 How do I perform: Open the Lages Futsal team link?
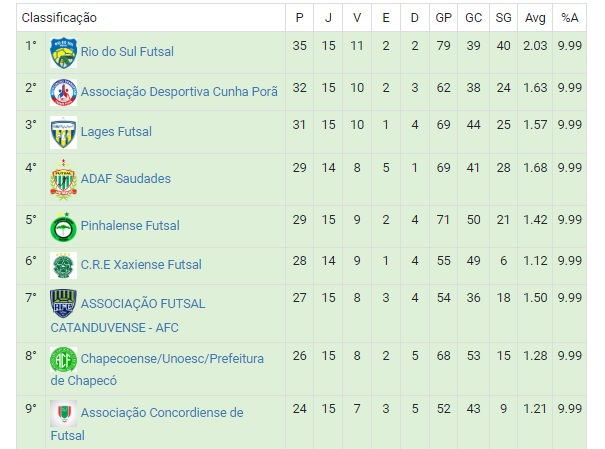click(116, 132)
